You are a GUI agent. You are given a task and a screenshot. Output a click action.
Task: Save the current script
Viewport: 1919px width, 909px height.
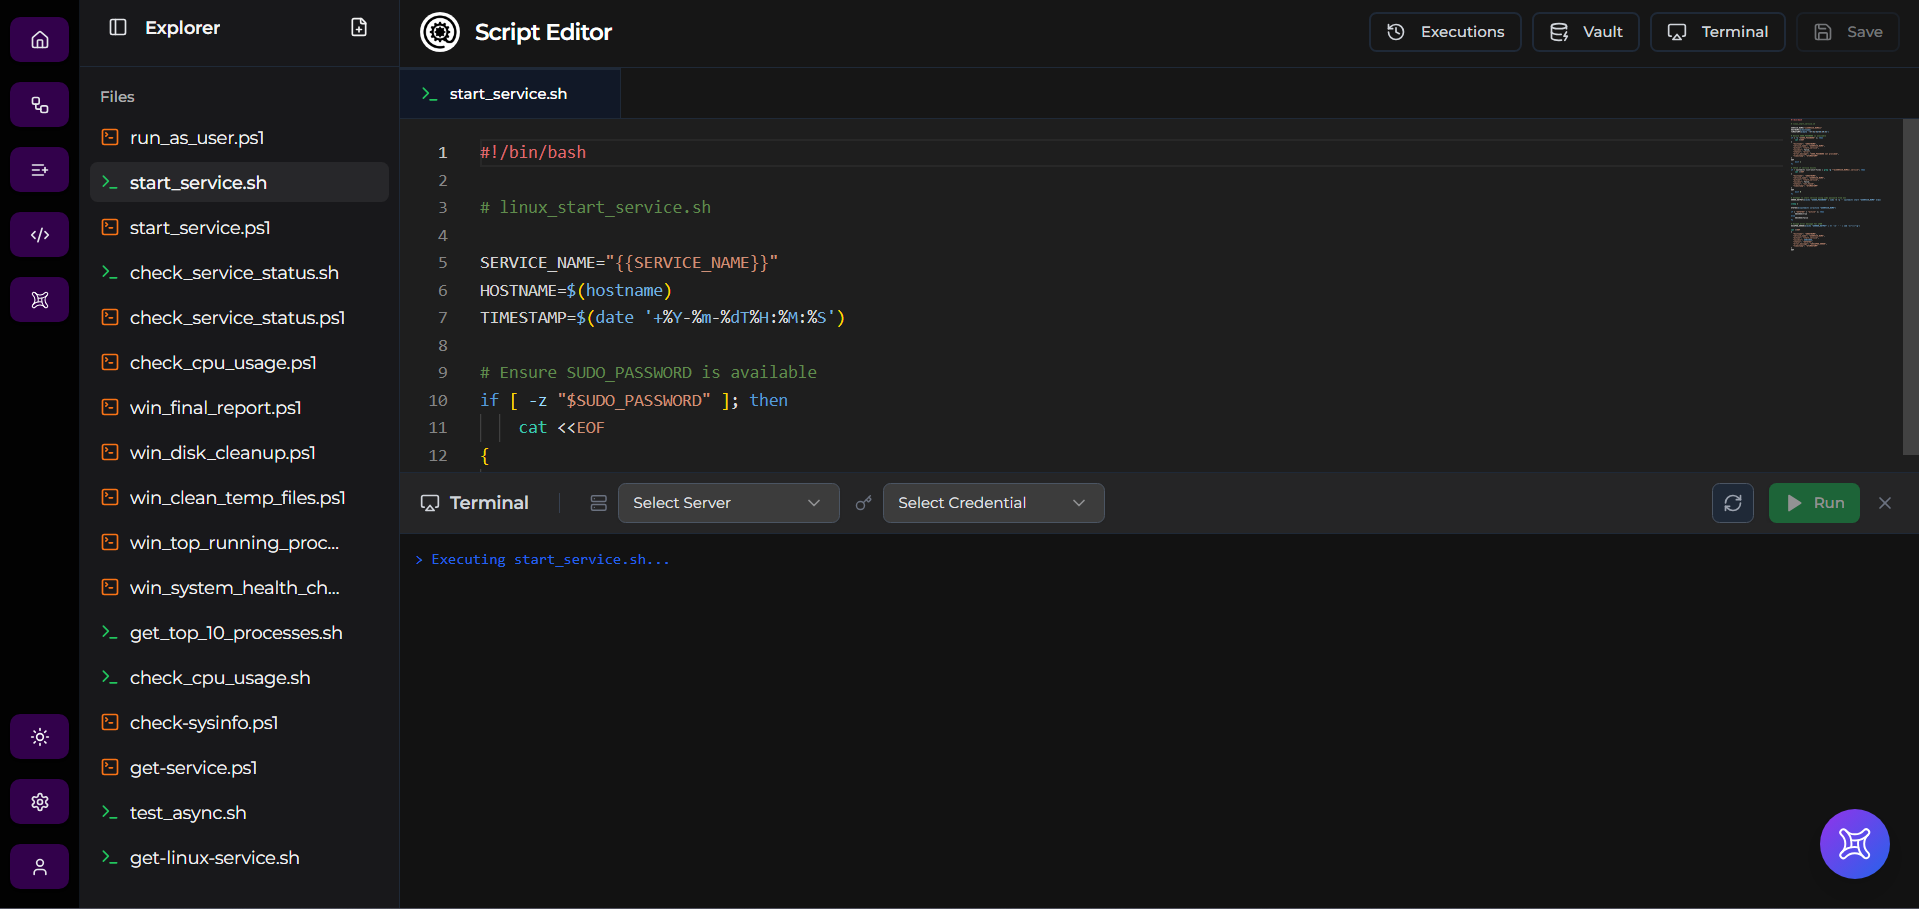click(1847, 32)
